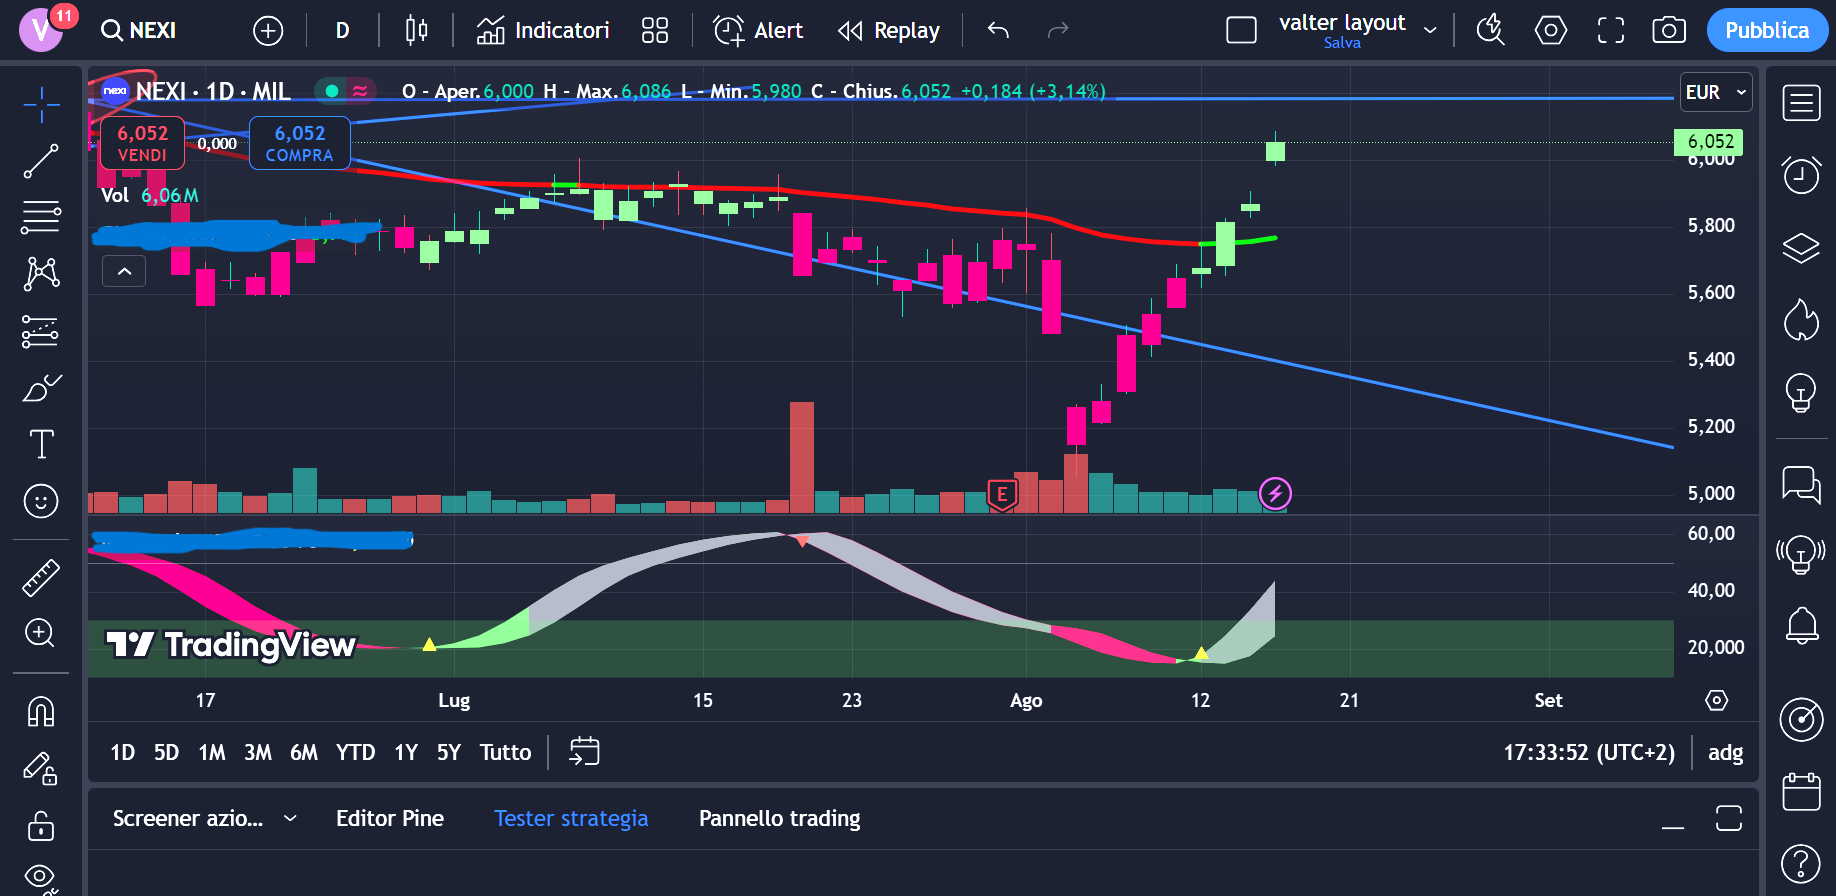Open the object tree layers panel
This screenshot has width=1836, height=896.
point(1801,248)
